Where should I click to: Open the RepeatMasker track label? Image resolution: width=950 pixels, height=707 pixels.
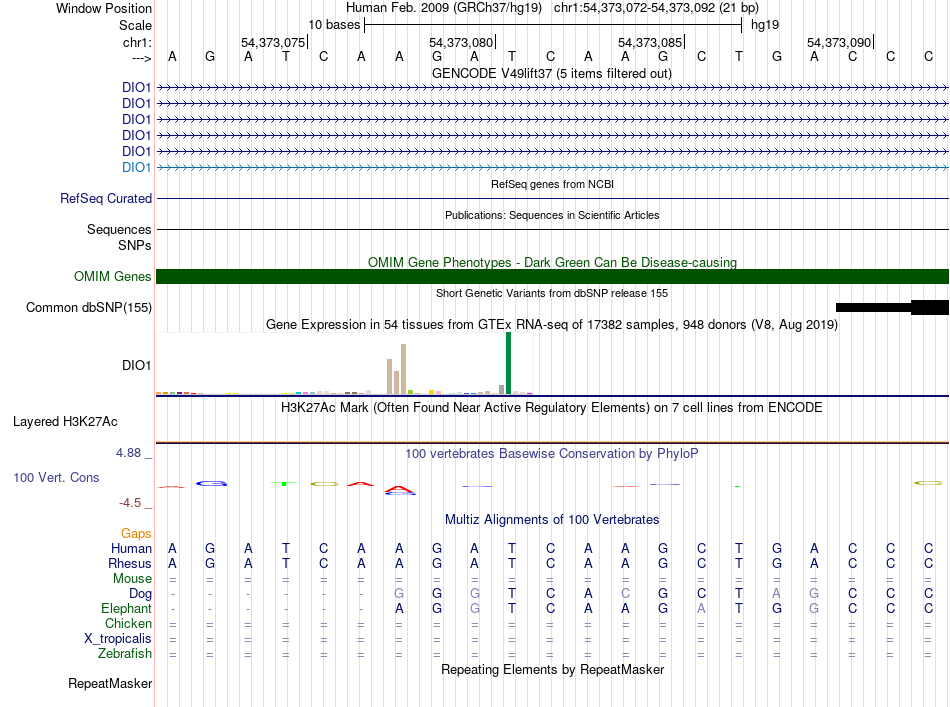coord(110,684)
